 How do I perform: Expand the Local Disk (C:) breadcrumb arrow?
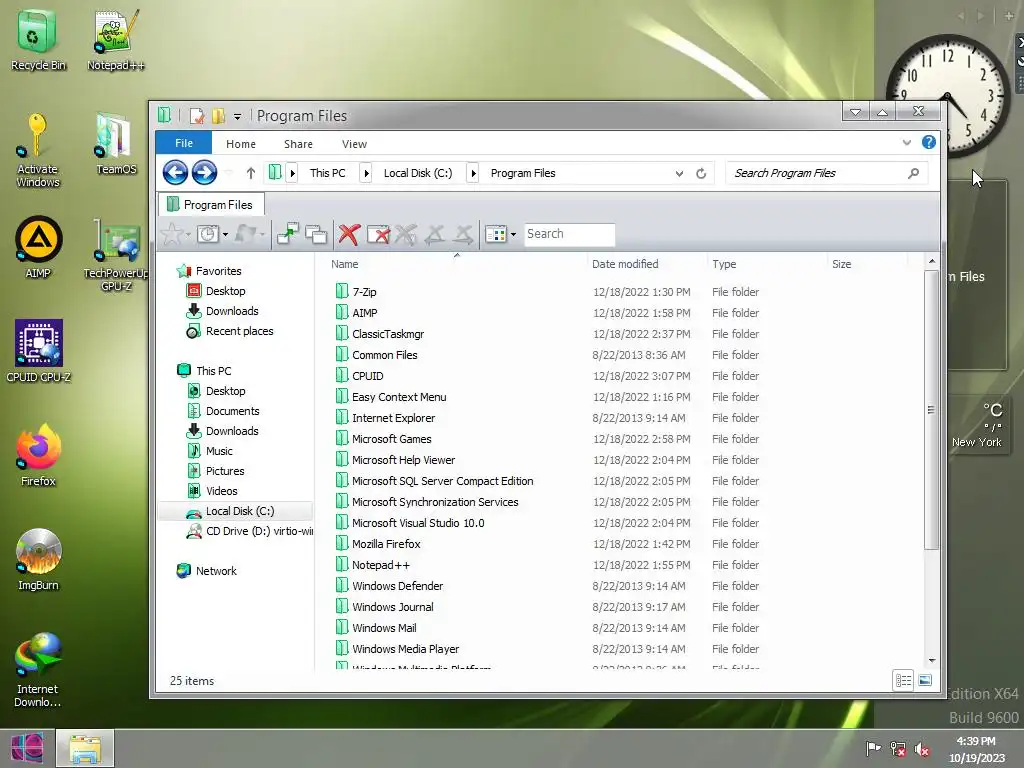[x=473, y=173]
